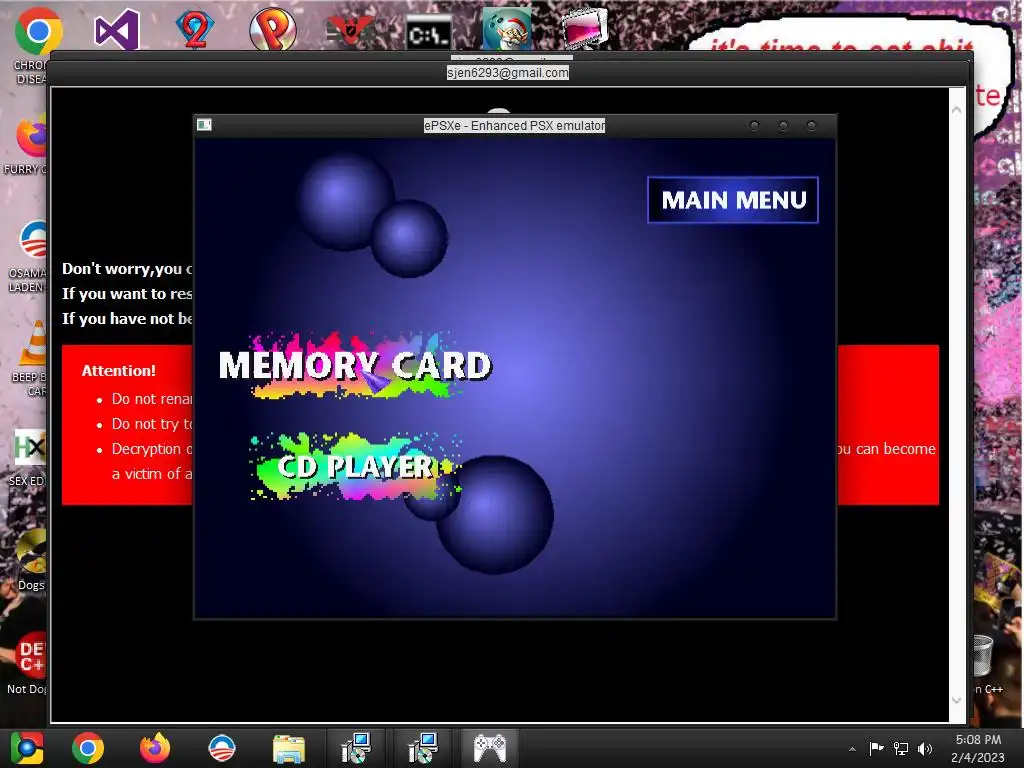Click the ePSXe title bar text
1024x768 pixels.
click(515, 125)
